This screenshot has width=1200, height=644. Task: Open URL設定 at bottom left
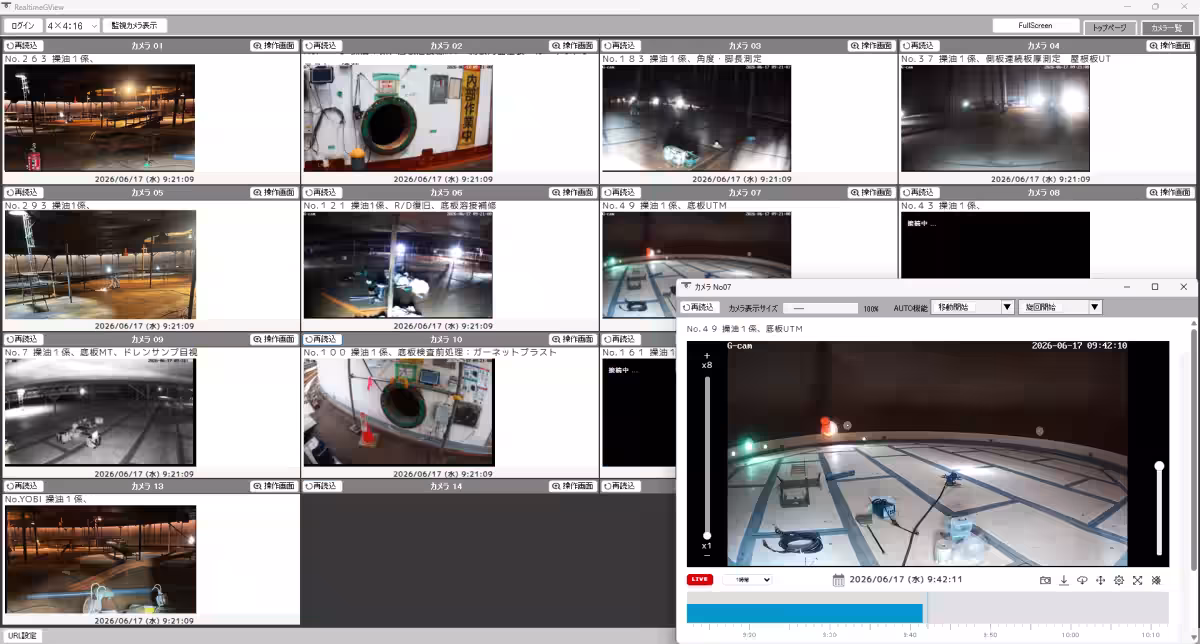coord(23,636)
